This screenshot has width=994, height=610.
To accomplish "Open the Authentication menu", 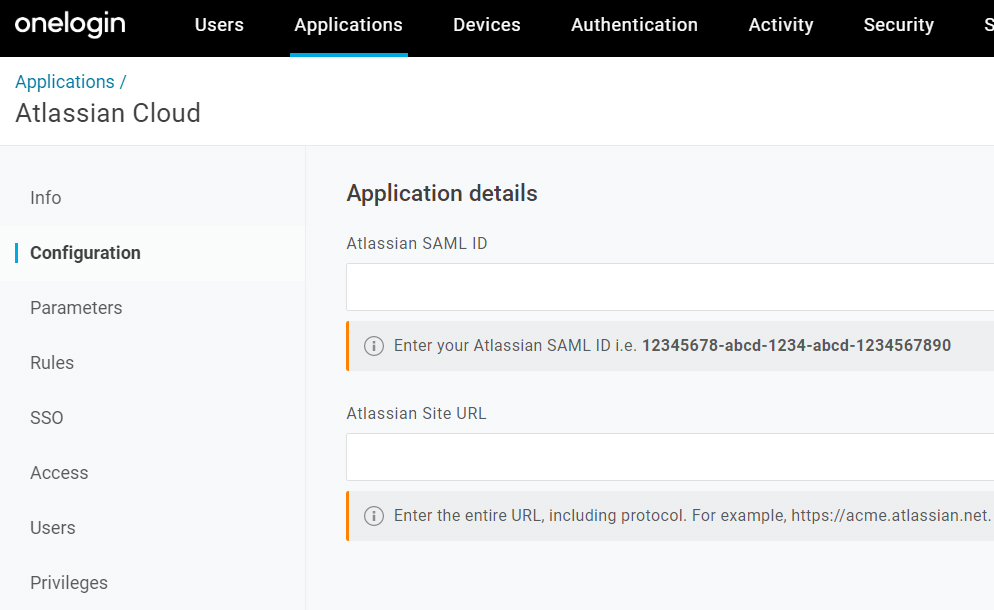I will click(635, 25).
